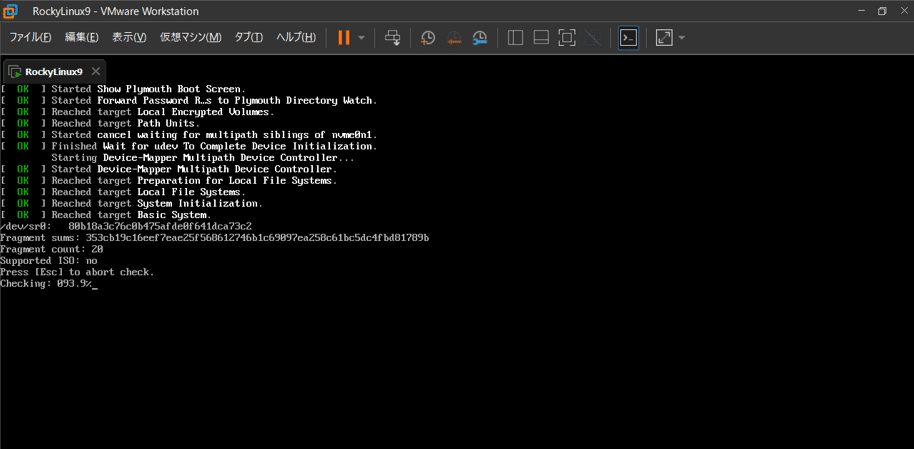
Task: Click the 'Fragment sums' line in console
Action: coord(215,238)
